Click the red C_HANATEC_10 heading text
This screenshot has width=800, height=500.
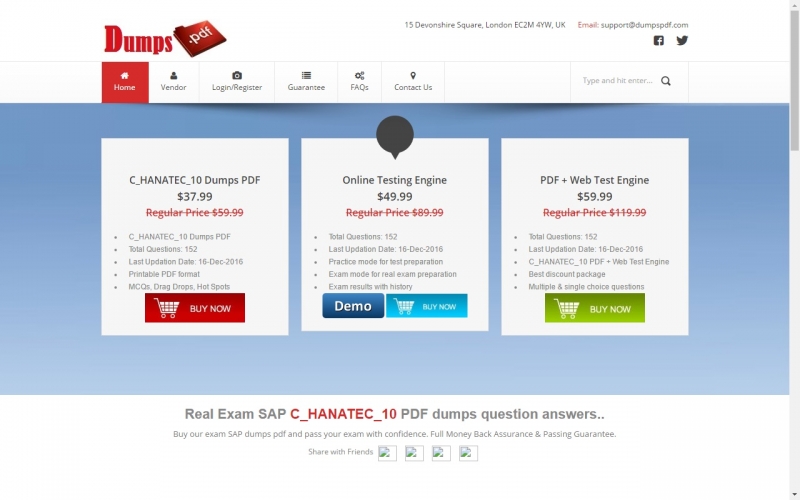[343, 414]
